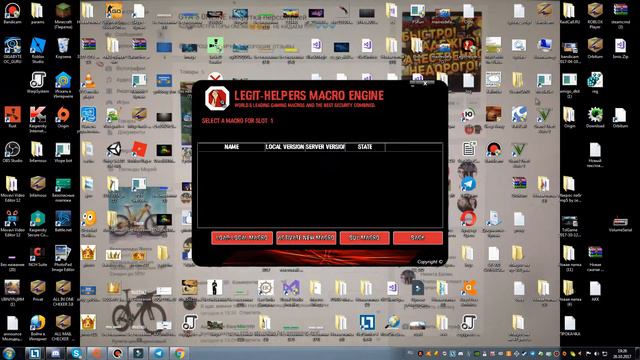Open Skype from the taskbar

[x=76, y=353]
